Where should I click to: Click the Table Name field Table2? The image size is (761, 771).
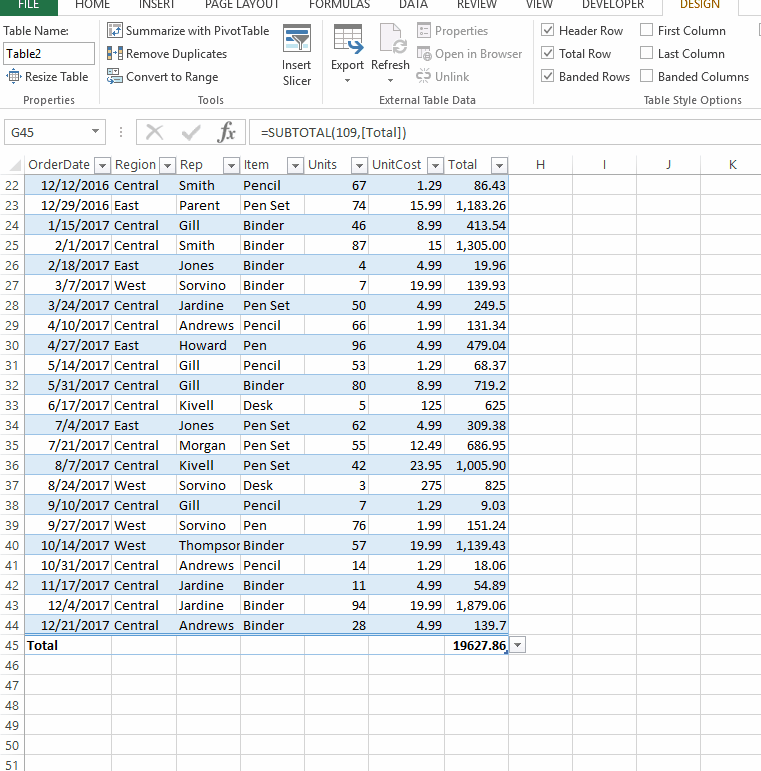(x=49, y=53)
